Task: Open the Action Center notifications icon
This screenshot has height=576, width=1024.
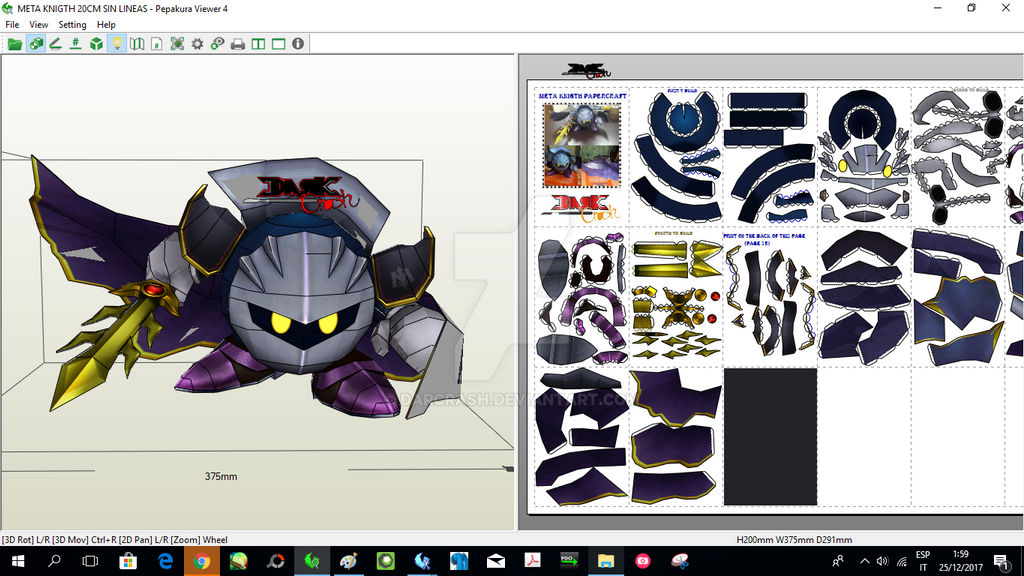Action: 1000,561
